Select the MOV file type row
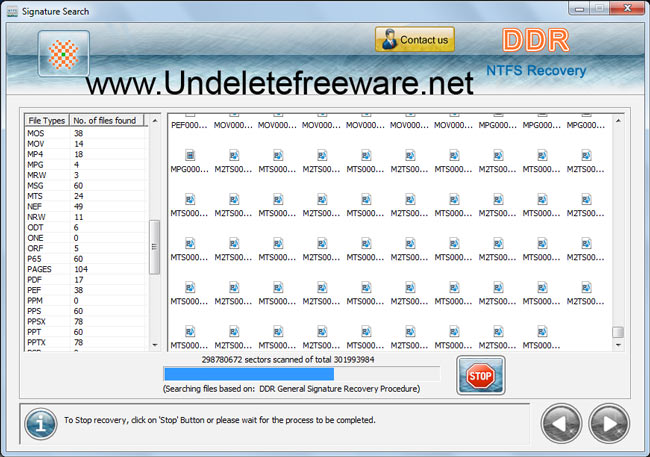Image resolution: width=650 pixels, height=457 pixels. [x=86, y=144]
